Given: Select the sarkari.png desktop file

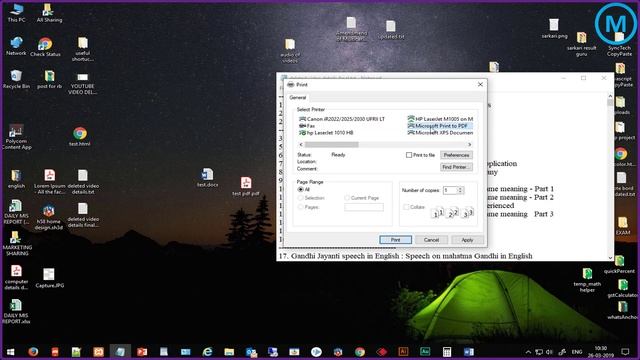Looking at the screenshot, I should click(554, 29).
